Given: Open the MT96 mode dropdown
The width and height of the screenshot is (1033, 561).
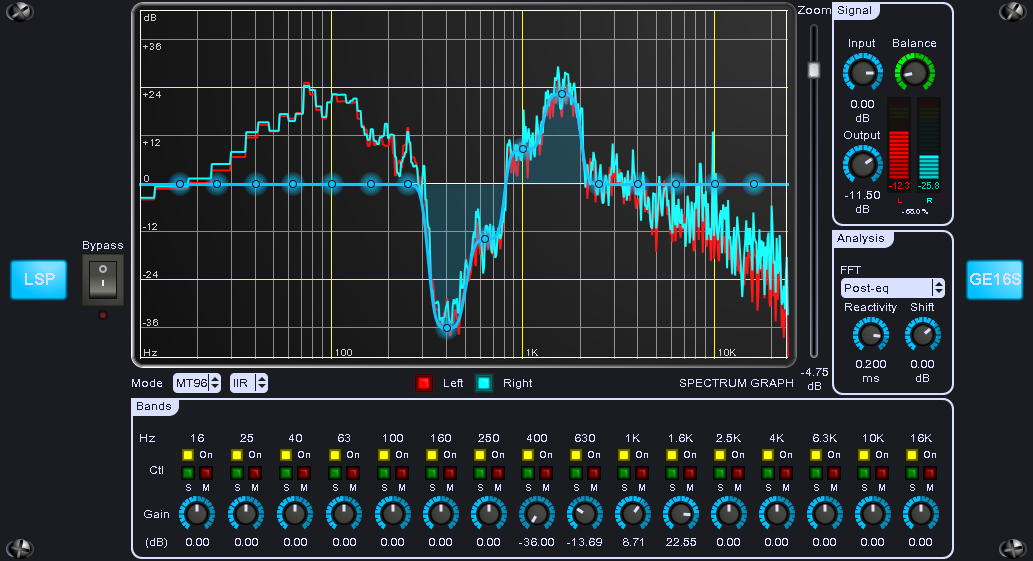Looking at the screenshot, I should pyautogui.click(x=196, y=383).
